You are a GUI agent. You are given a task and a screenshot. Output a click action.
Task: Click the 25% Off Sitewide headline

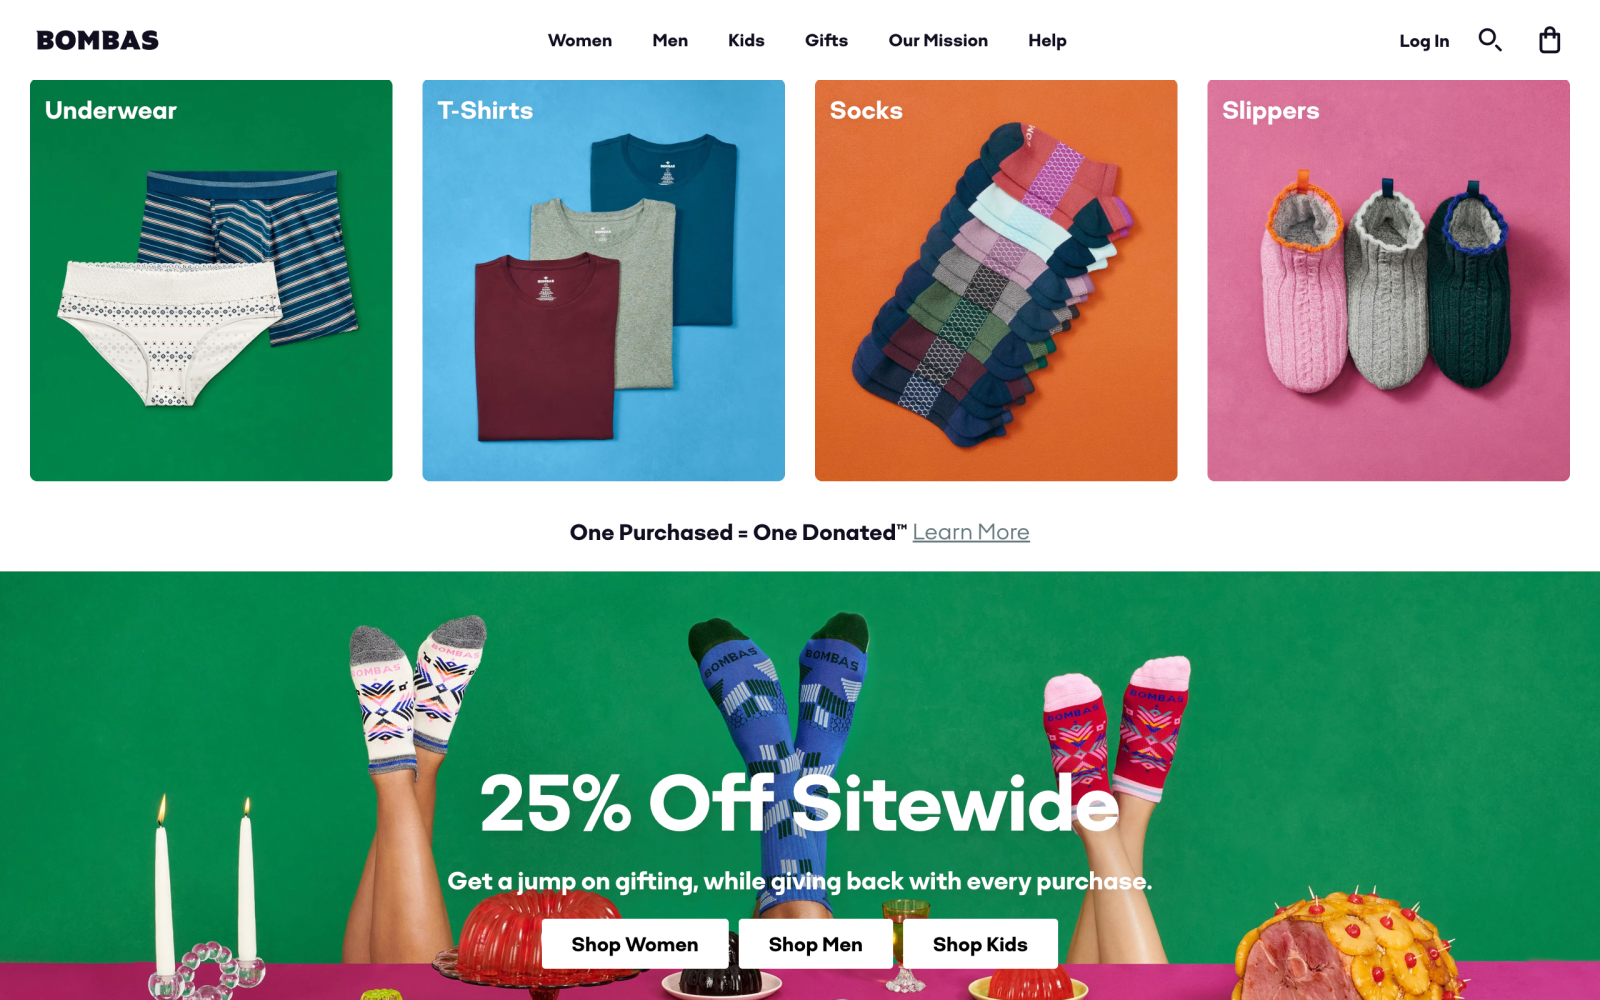click(799, 803)
